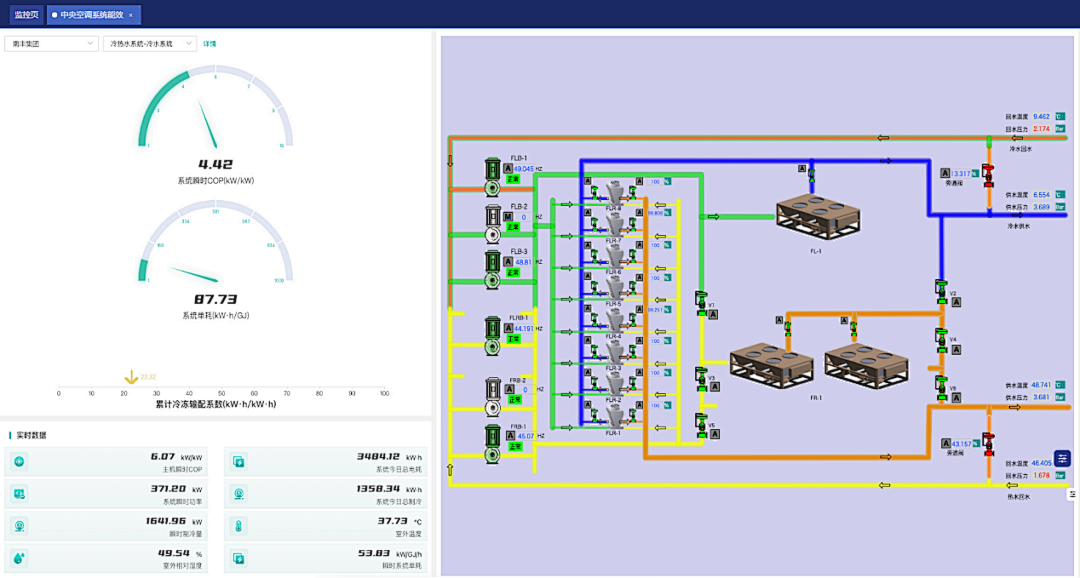Toggle FLB-3 pump mode A
1080x578 pixels.
point(508,262)
